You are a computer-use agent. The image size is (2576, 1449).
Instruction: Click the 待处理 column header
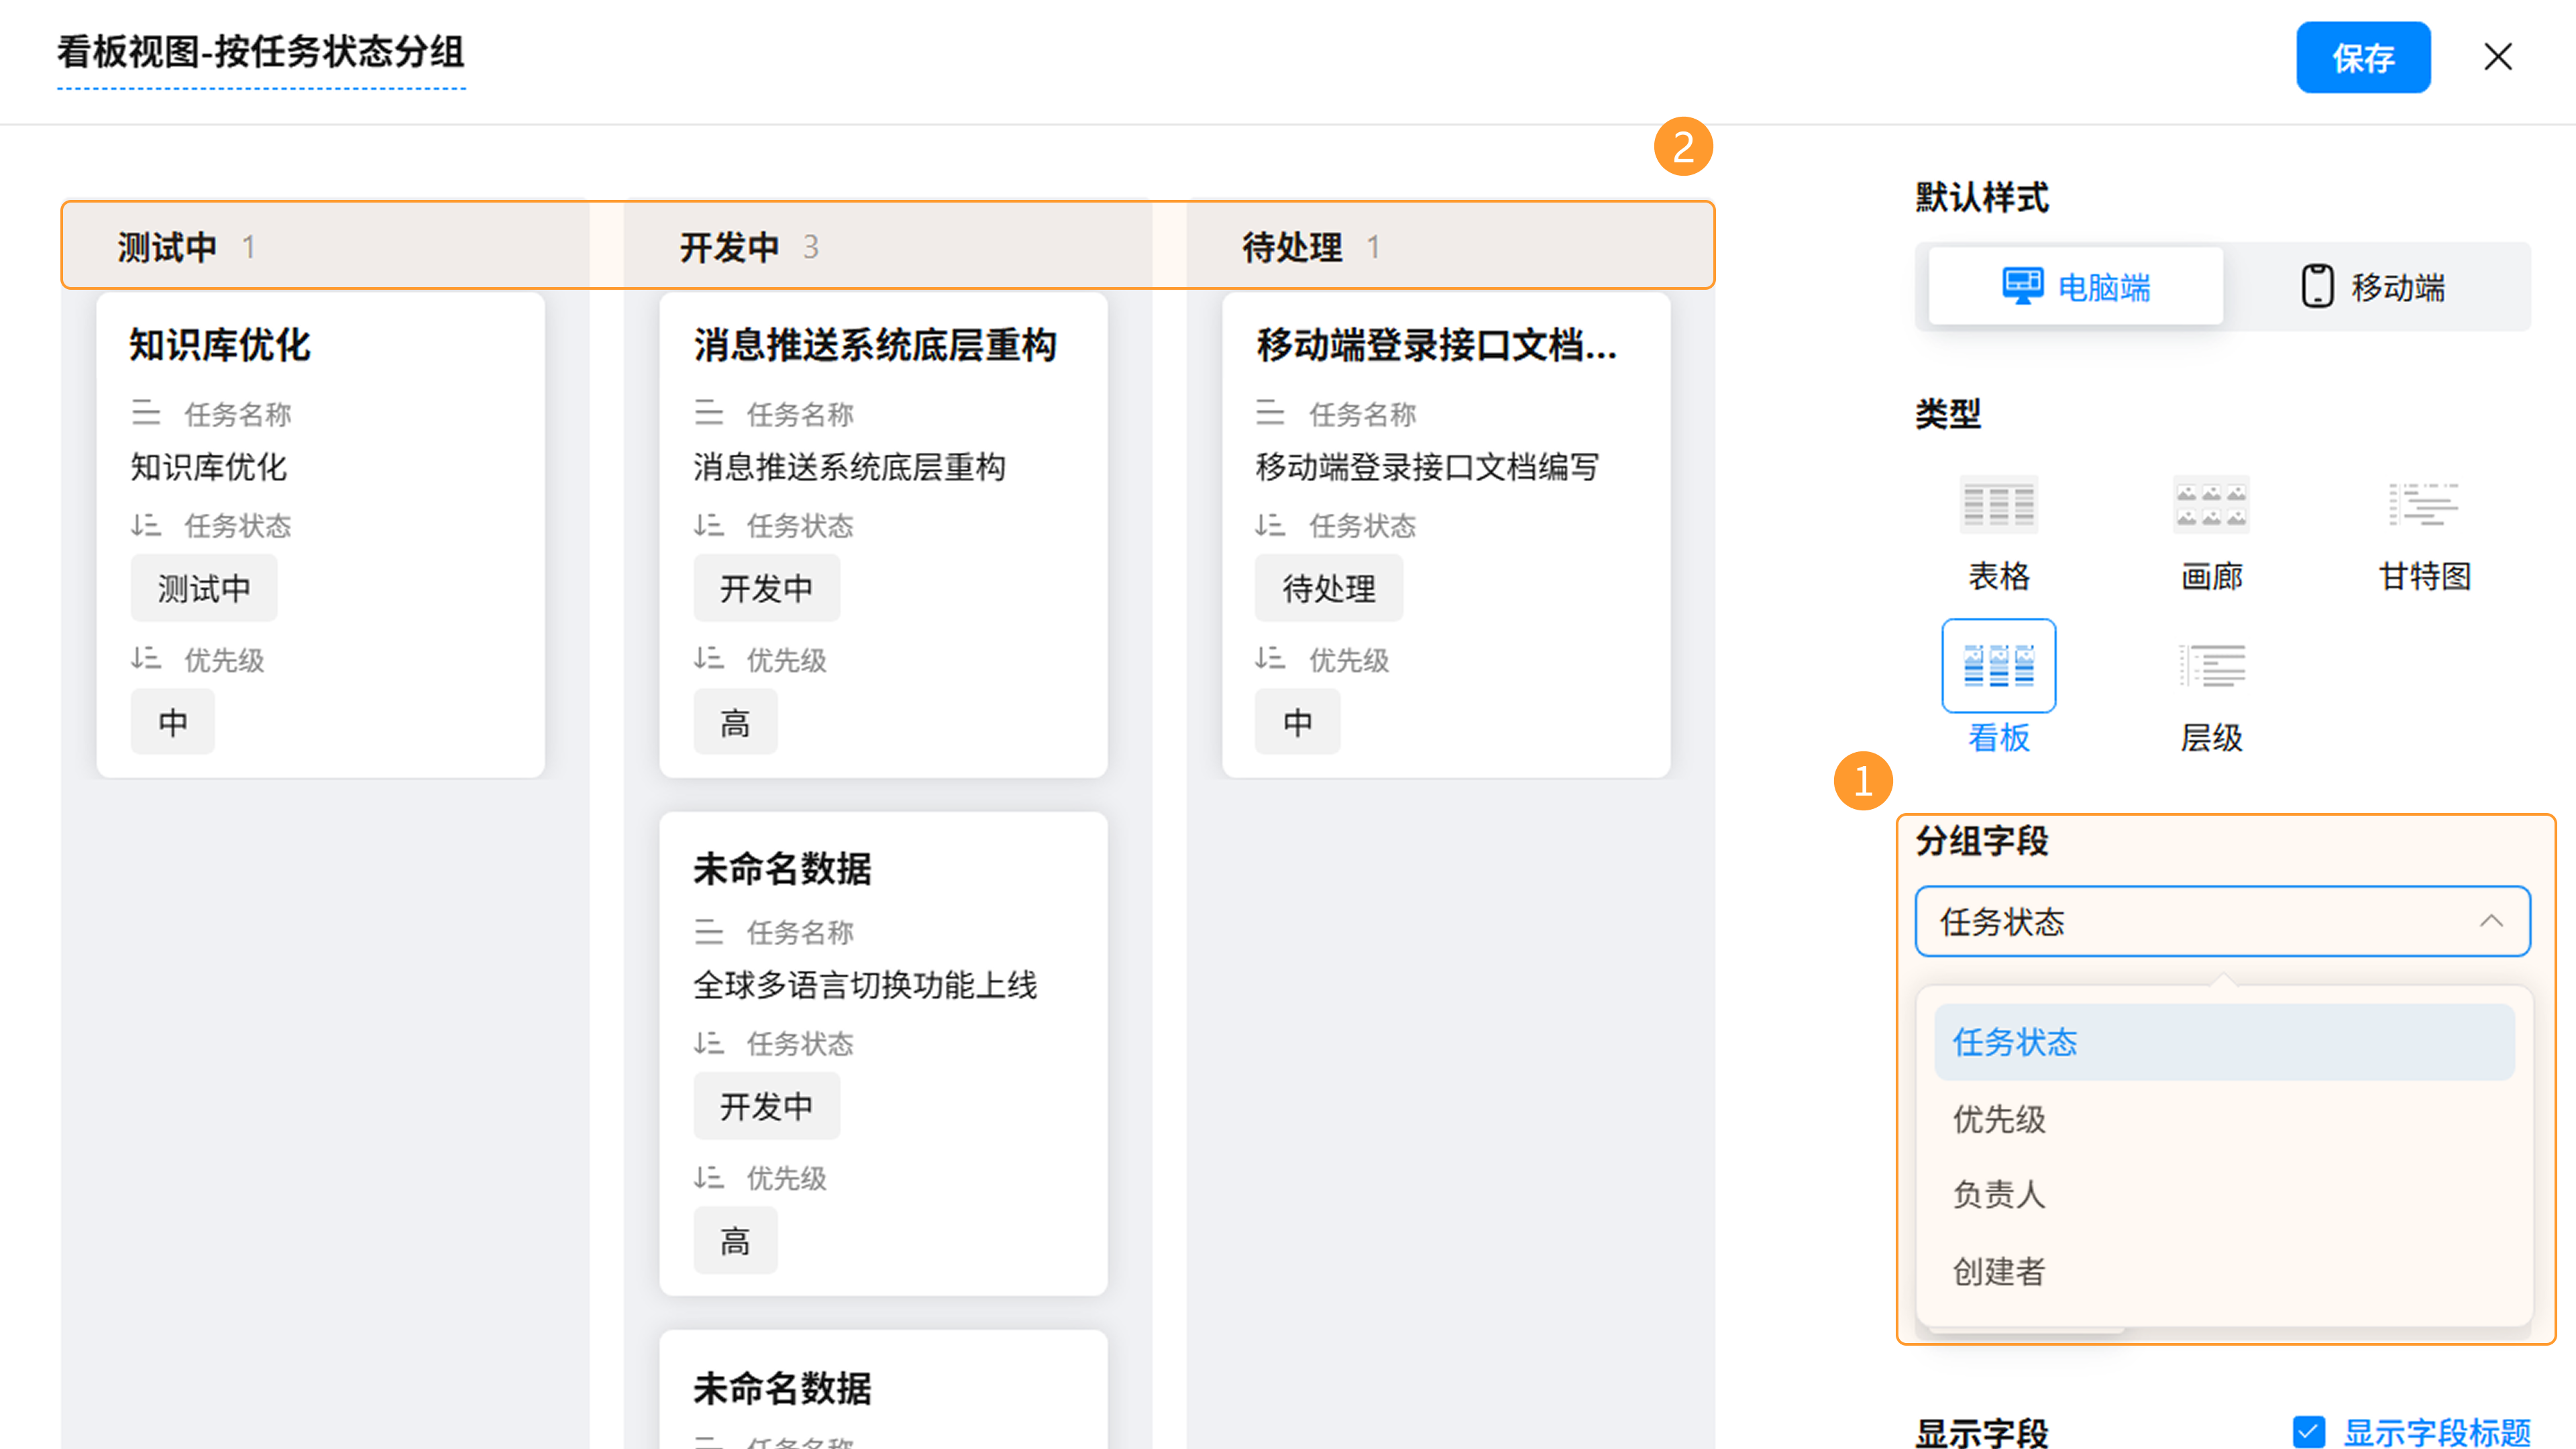[x=1291, y=247]
